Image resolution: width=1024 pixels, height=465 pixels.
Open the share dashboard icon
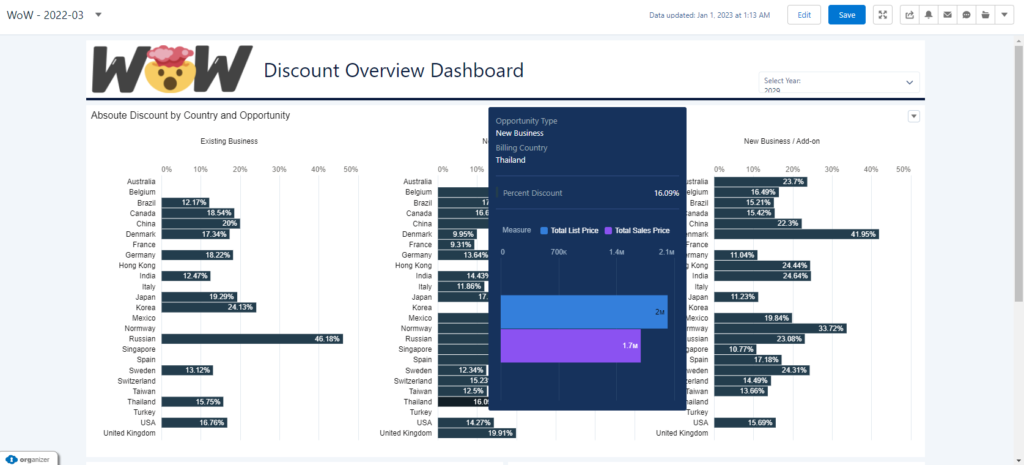(910, 15)
